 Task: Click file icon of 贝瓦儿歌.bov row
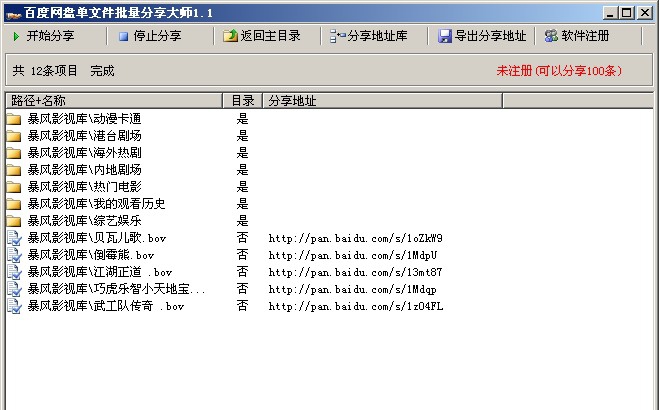[x=14, y=238]
